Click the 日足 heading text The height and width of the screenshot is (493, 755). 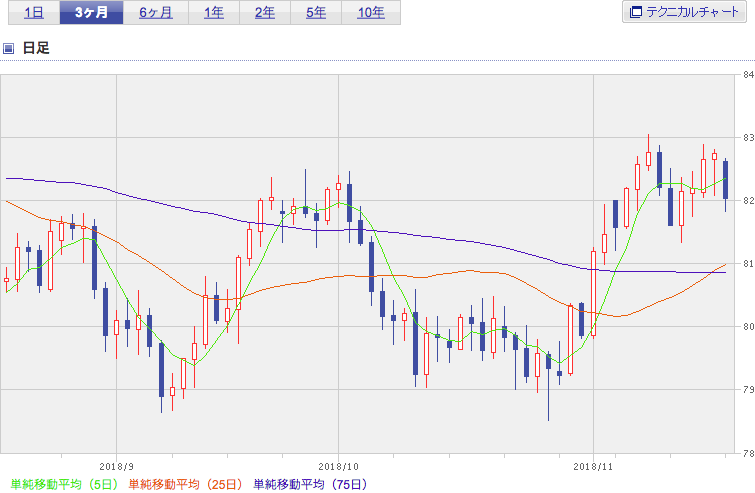[x=36, y=48]
